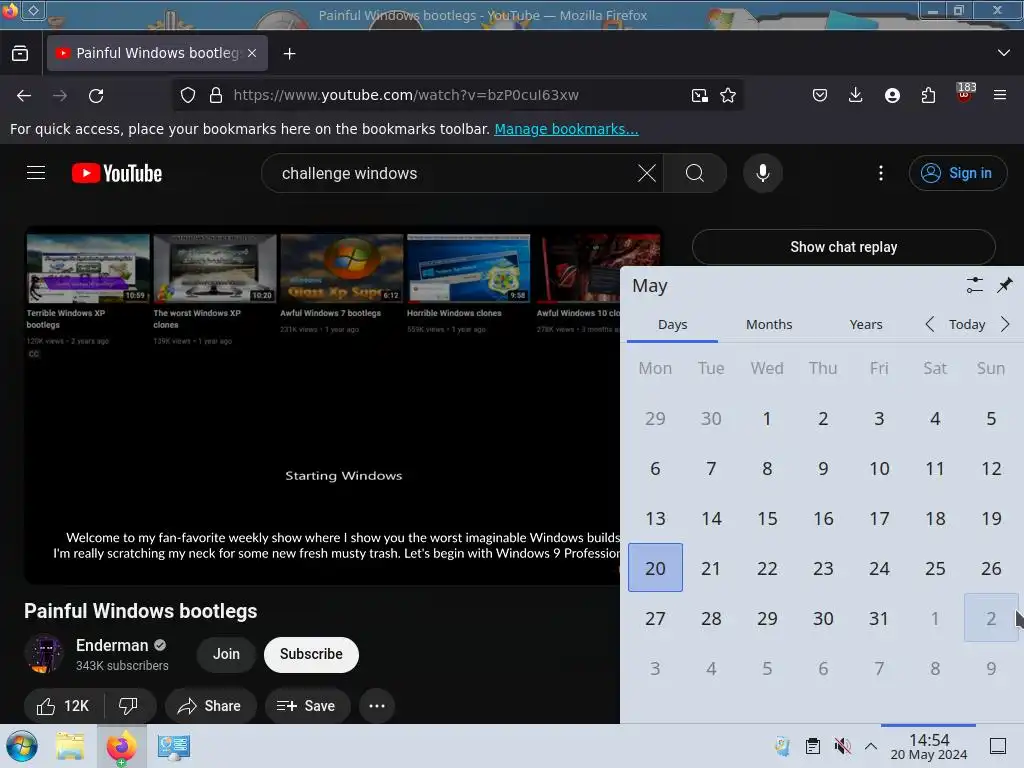Open the Manage bookmarks link
Viewport: 1024px width, 768px height.
566,129
